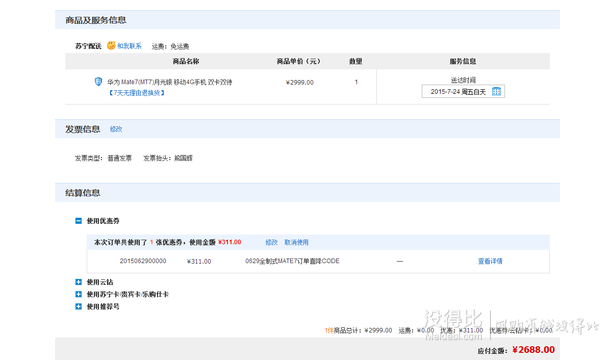Click the 商品名称 column header
The width and height of the screenshot is (610, 360).
coord(186,61)
